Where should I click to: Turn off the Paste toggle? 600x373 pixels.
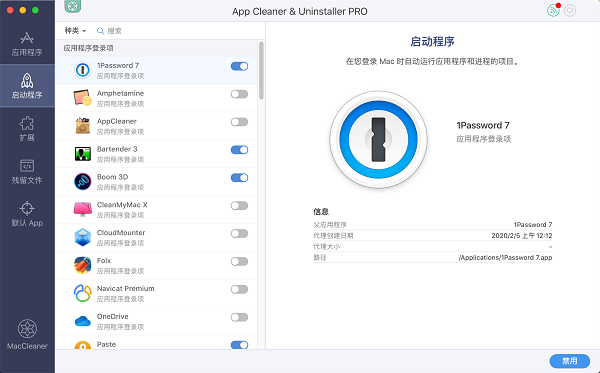(x=240, y=345)
